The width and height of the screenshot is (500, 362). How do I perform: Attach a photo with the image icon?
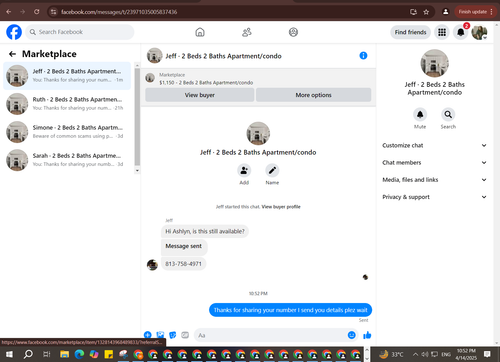pyautogui.click(x=160, y=335)
